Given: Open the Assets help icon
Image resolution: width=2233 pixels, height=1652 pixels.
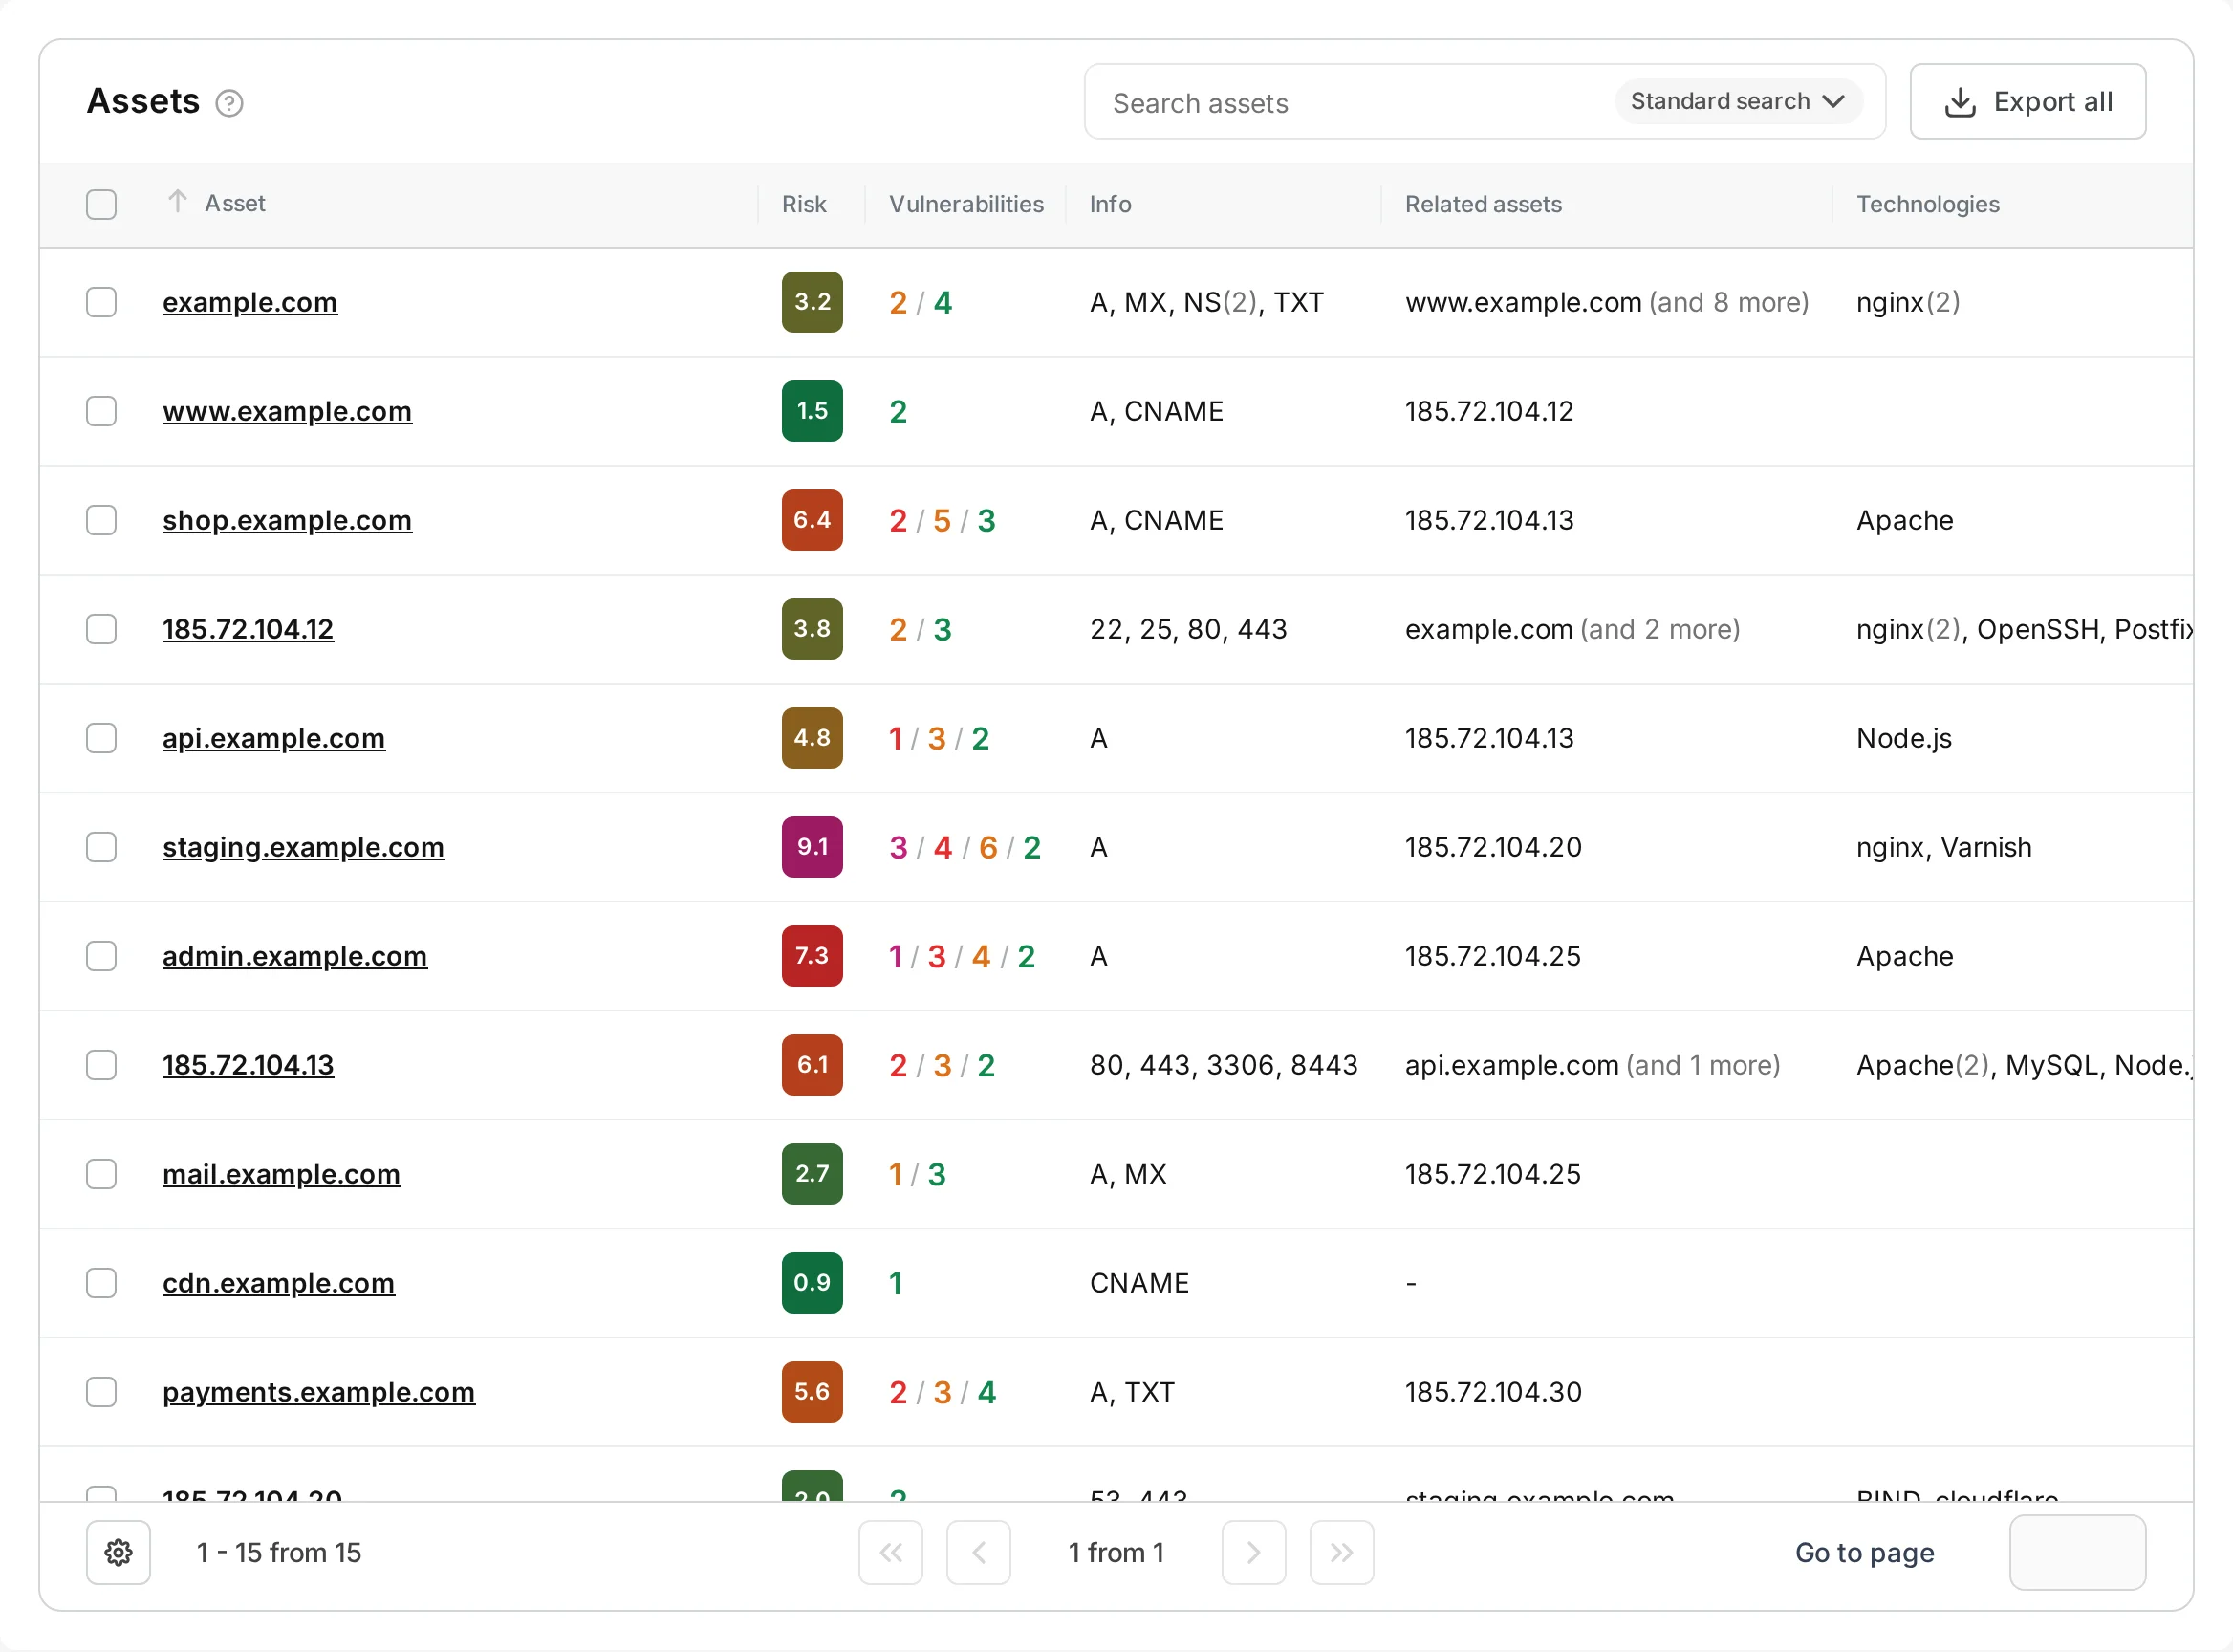Looking at the screenshot, I should point(230,102).
